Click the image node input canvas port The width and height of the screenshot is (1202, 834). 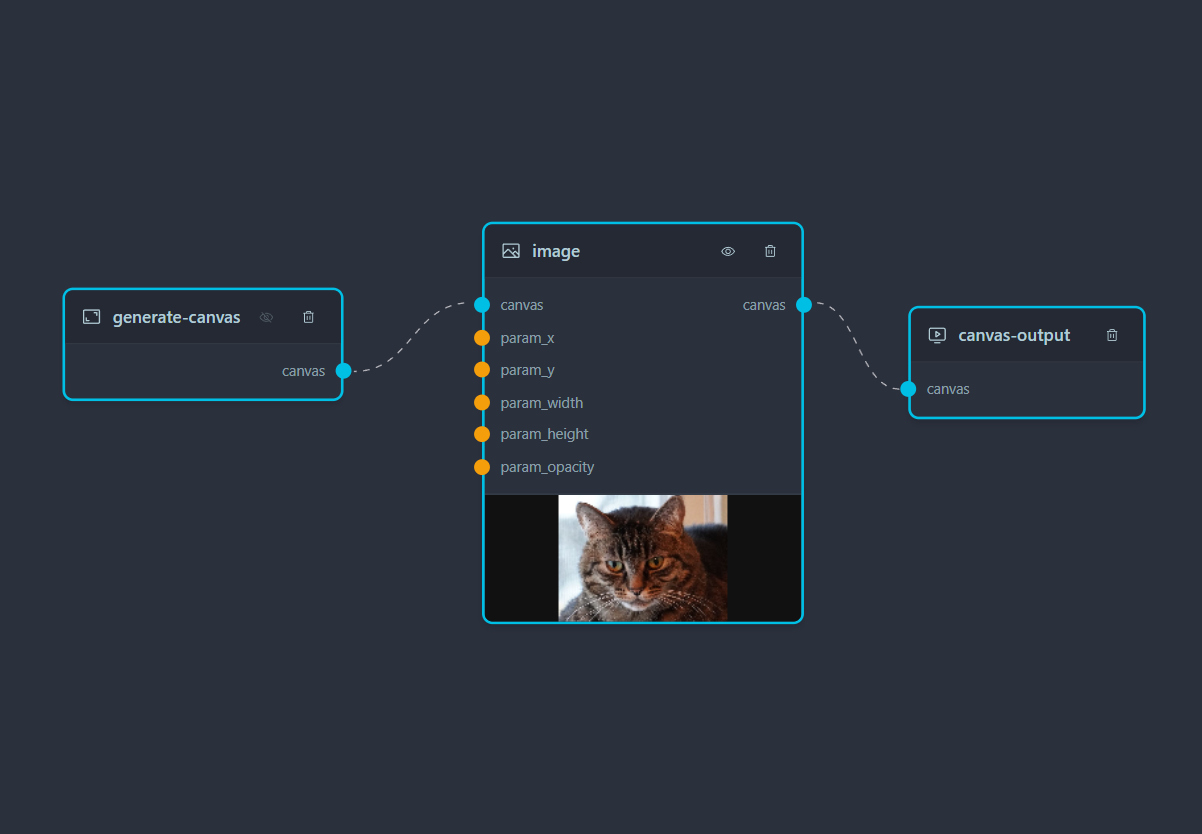(482, 305)
